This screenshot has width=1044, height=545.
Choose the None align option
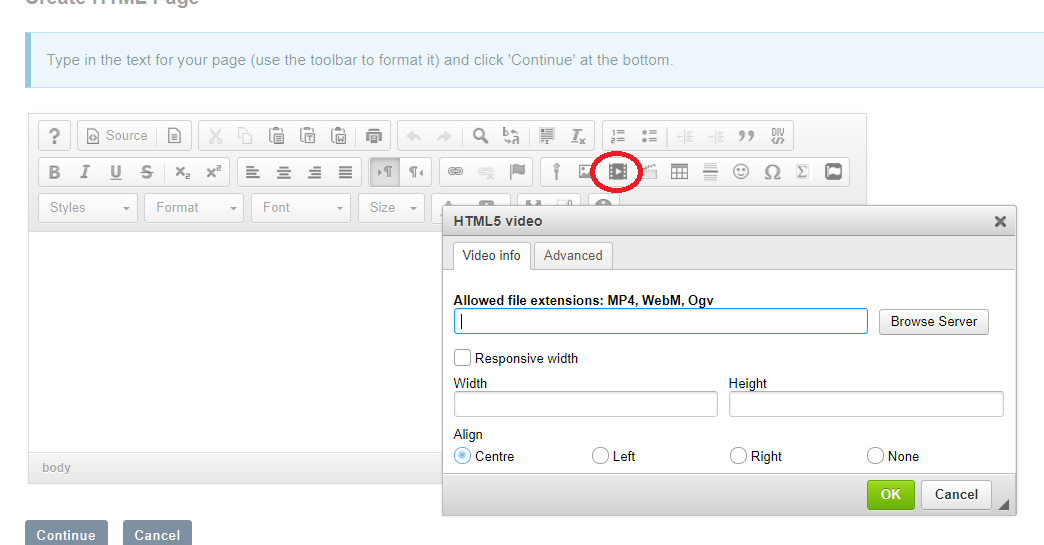(x=876, y=456)
